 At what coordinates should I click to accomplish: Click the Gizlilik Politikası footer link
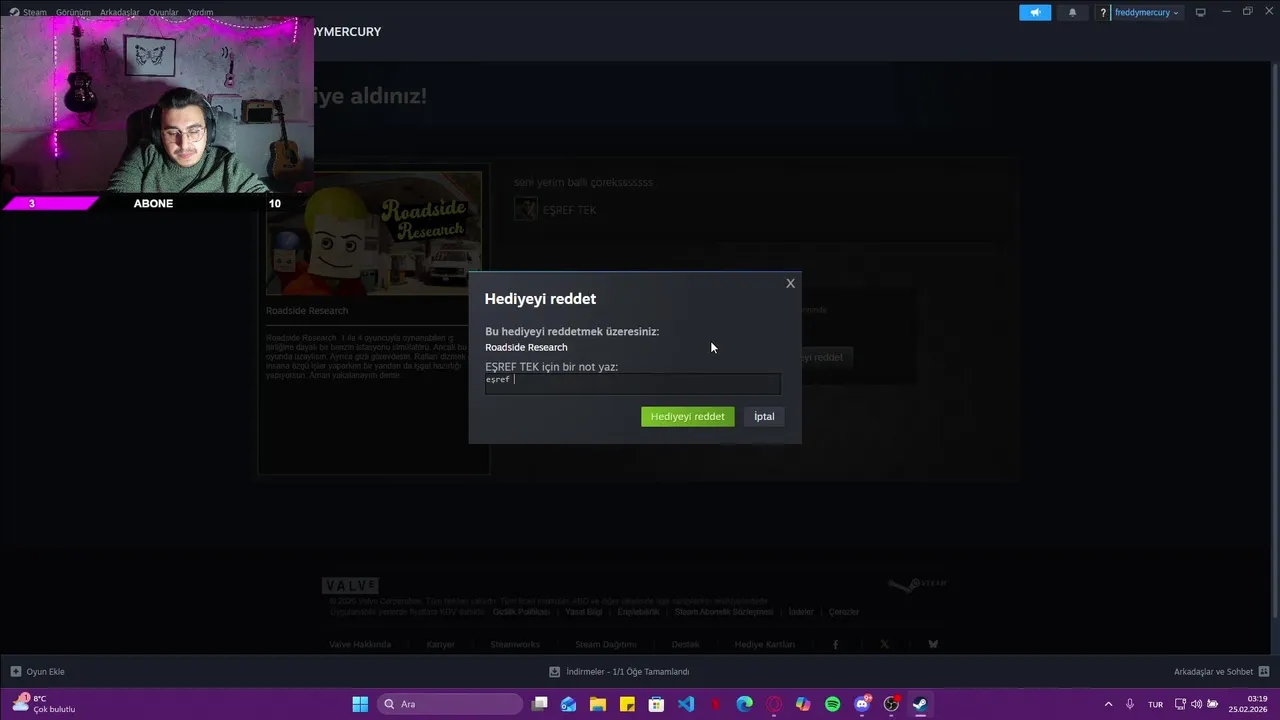[521, 611]
